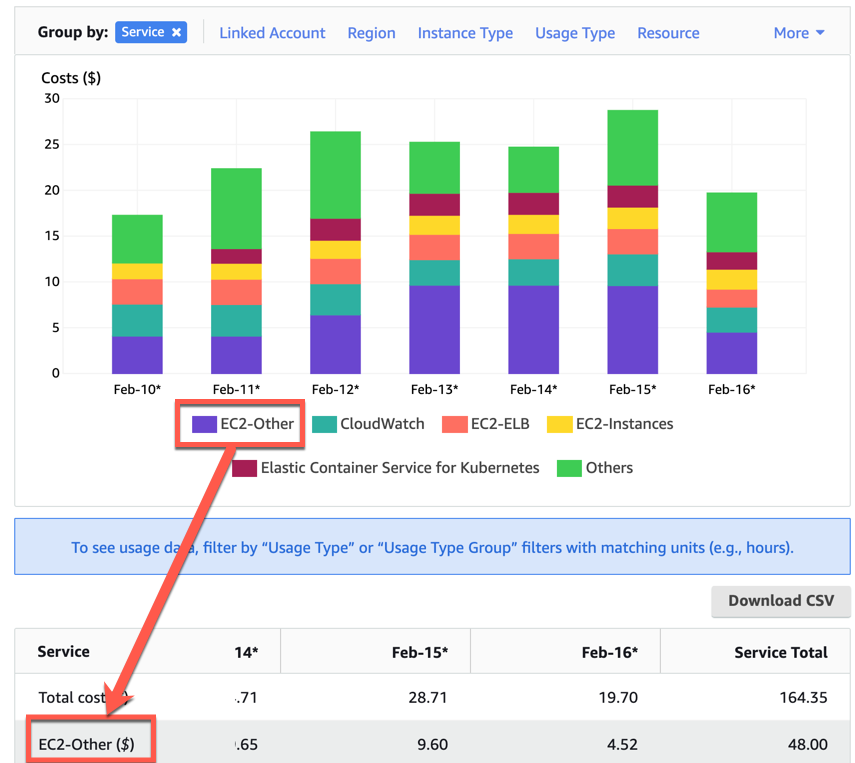Click the Feb-15* table column header
This screenshot has height=763, width=855.
tap(420, 652)
